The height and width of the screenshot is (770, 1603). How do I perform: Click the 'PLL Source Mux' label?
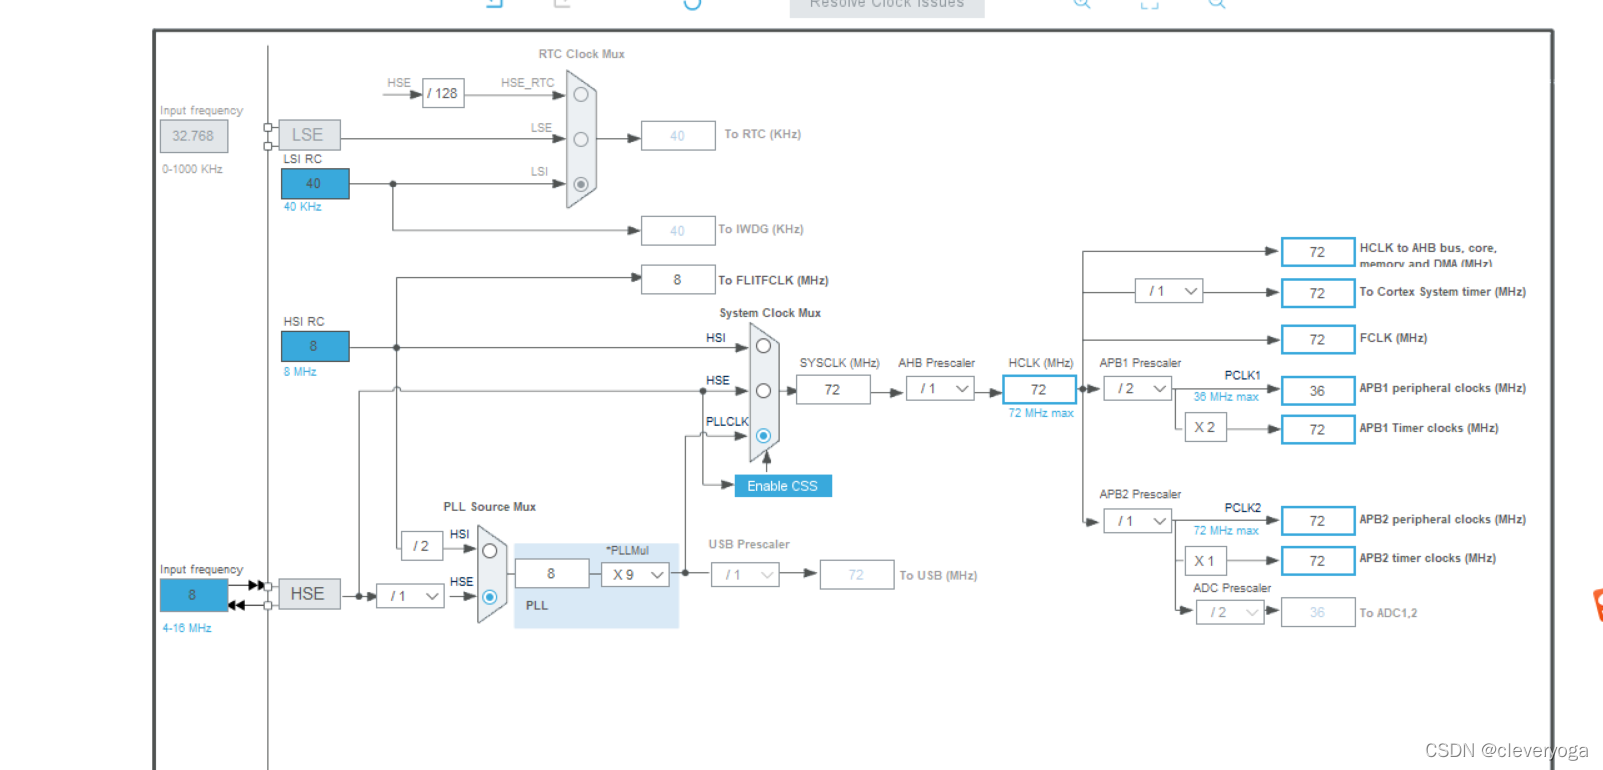(490, 507)
